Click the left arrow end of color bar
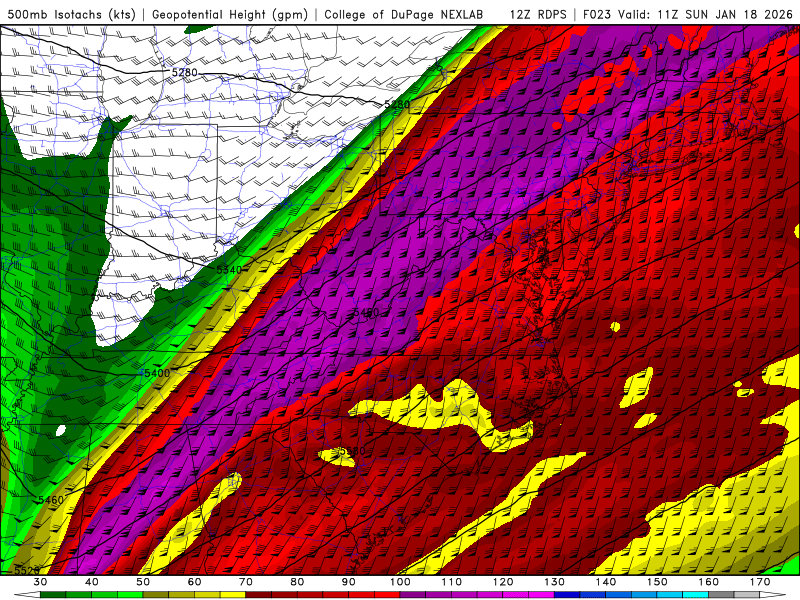Image resolution: width=800 pixels, height=600 pixels. click(27, 595)
